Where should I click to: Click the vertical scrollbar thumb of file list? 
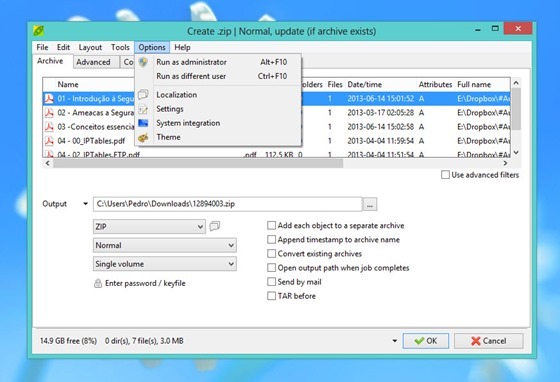(x=516, y=110)
